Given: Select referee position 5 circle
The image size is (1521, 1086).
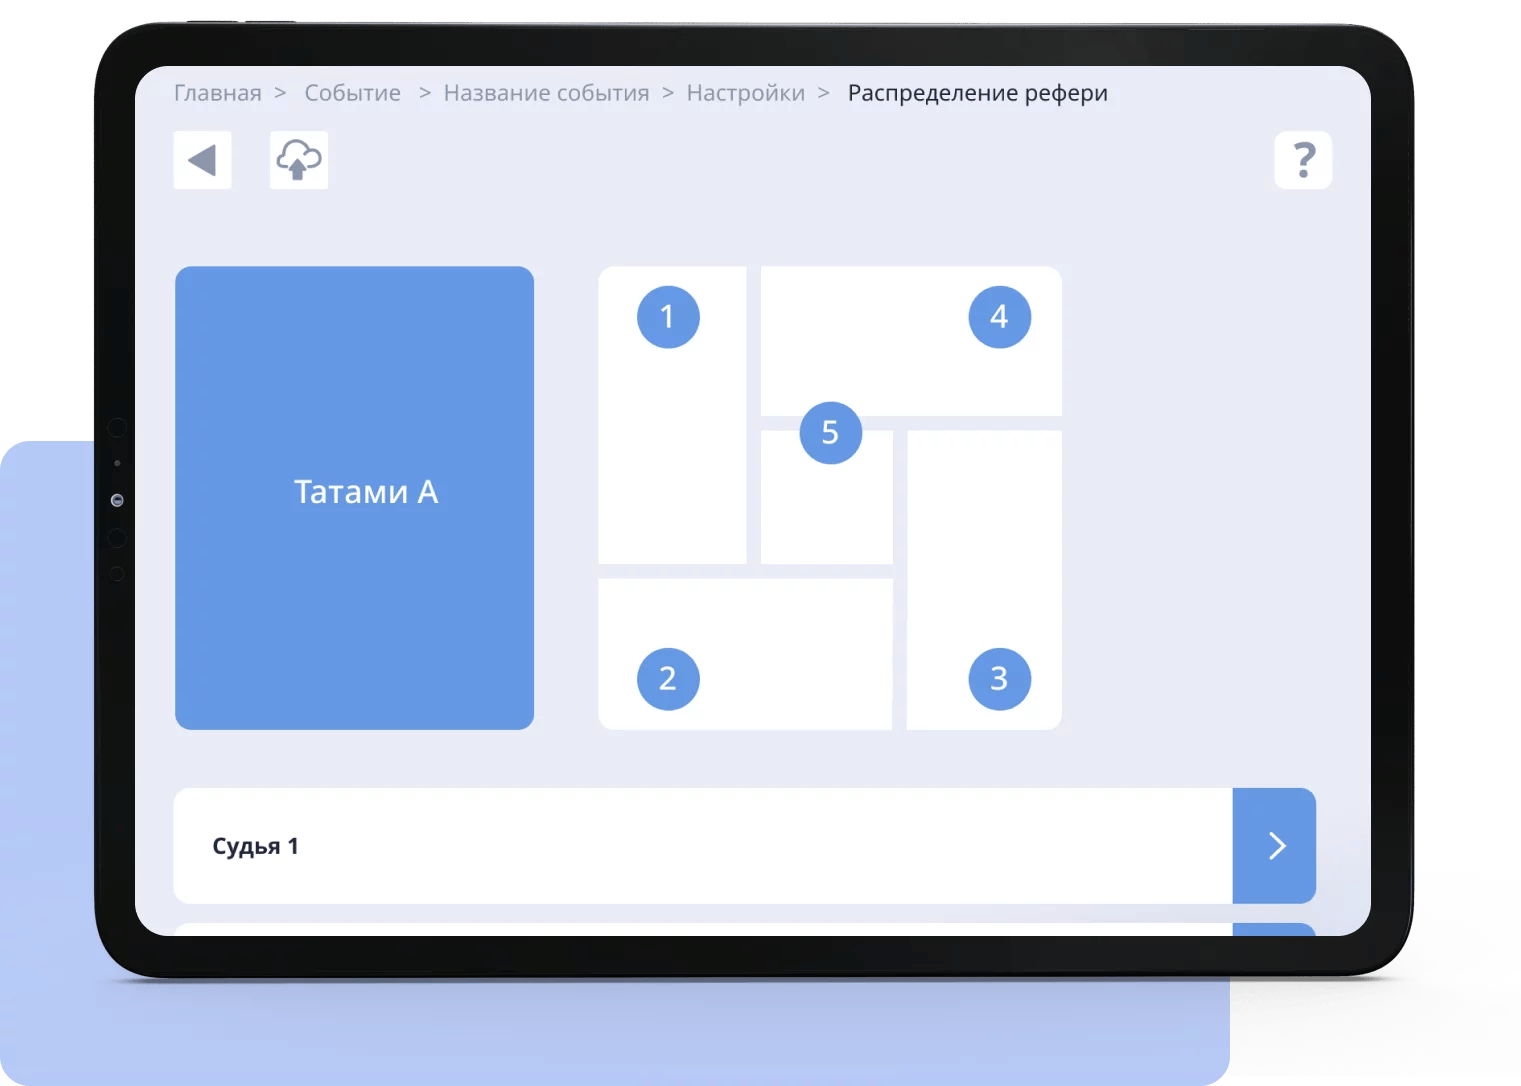Looking at the screenshot, I should 831,433.
